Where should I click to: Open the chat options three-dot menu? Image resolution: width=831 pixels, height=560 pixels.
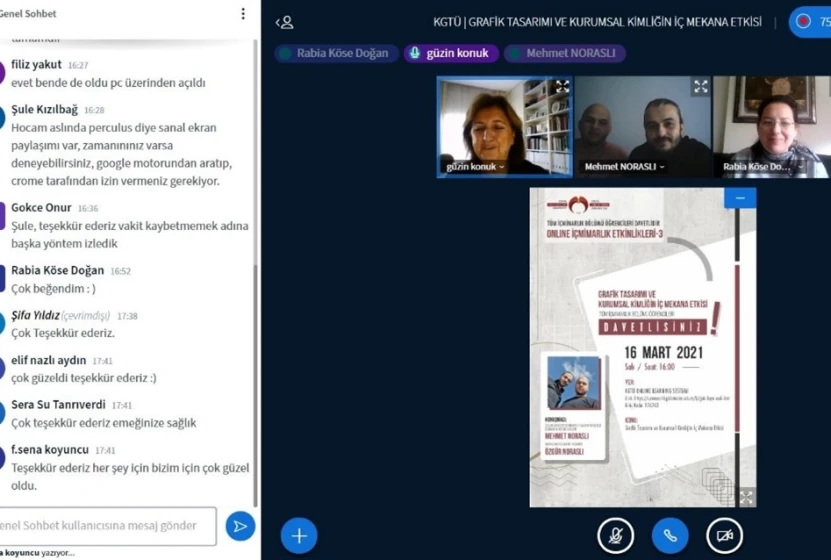click(x=242, y=14)
